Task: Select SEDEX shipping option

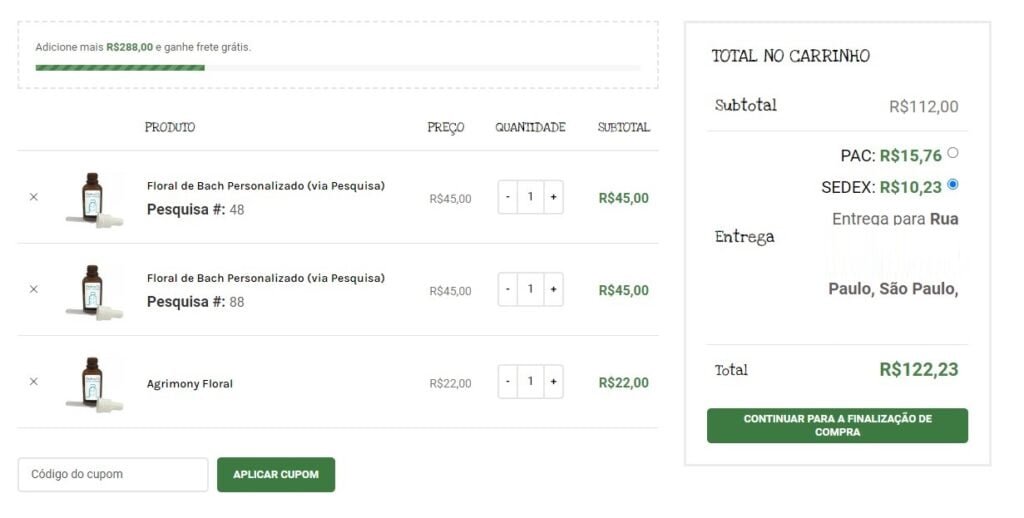Action: point(952,184)
